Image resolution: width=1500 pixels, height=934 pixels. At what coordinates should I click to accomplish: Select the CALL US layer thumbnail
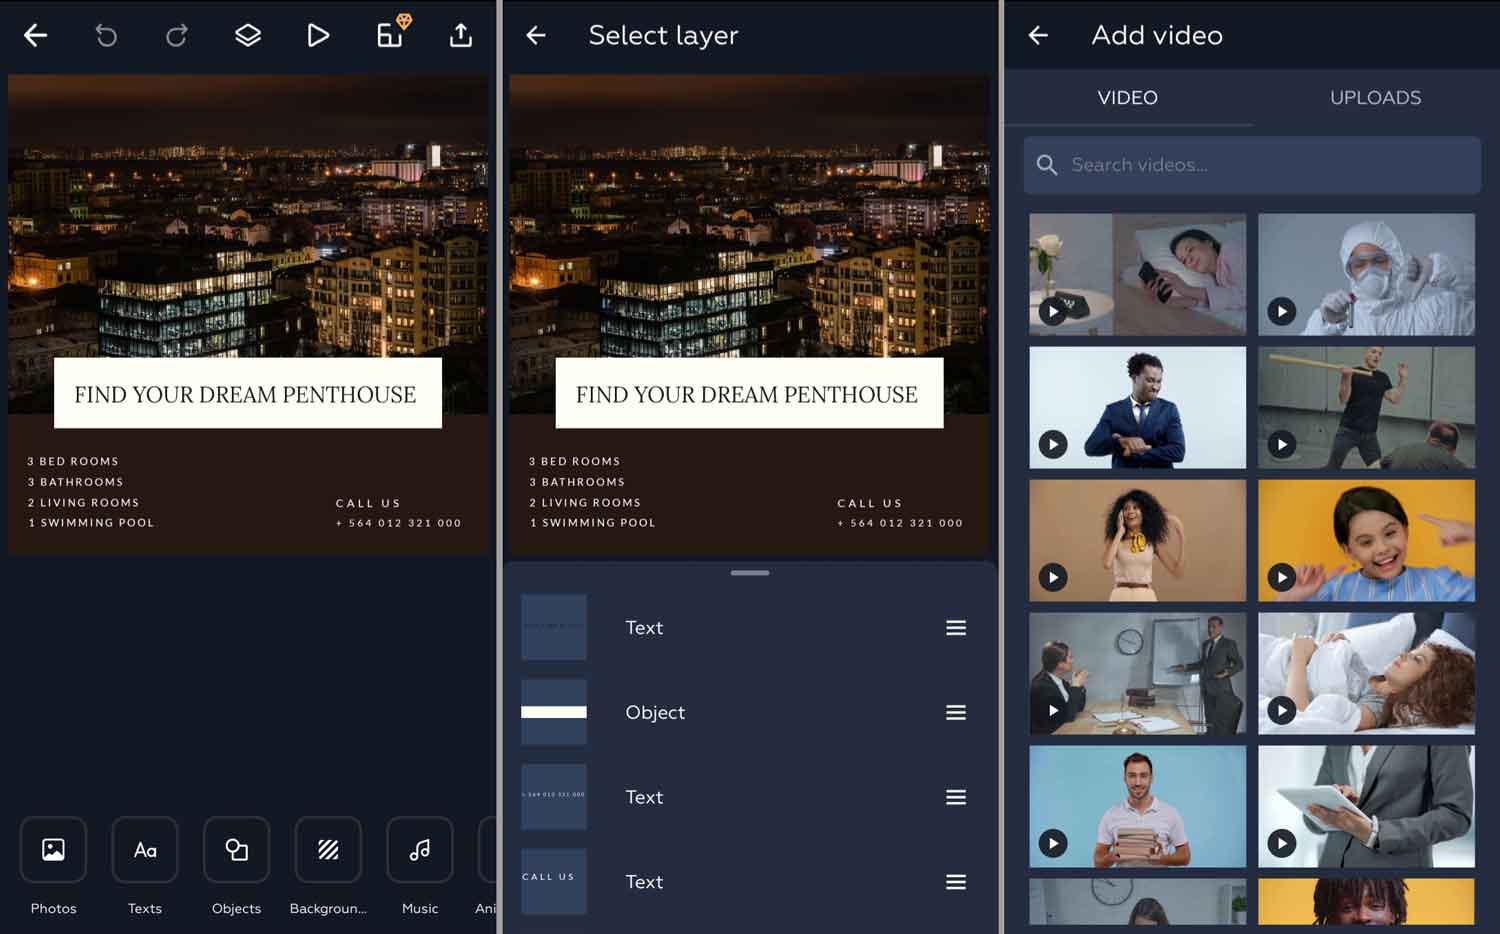click(x=554, y=881)
